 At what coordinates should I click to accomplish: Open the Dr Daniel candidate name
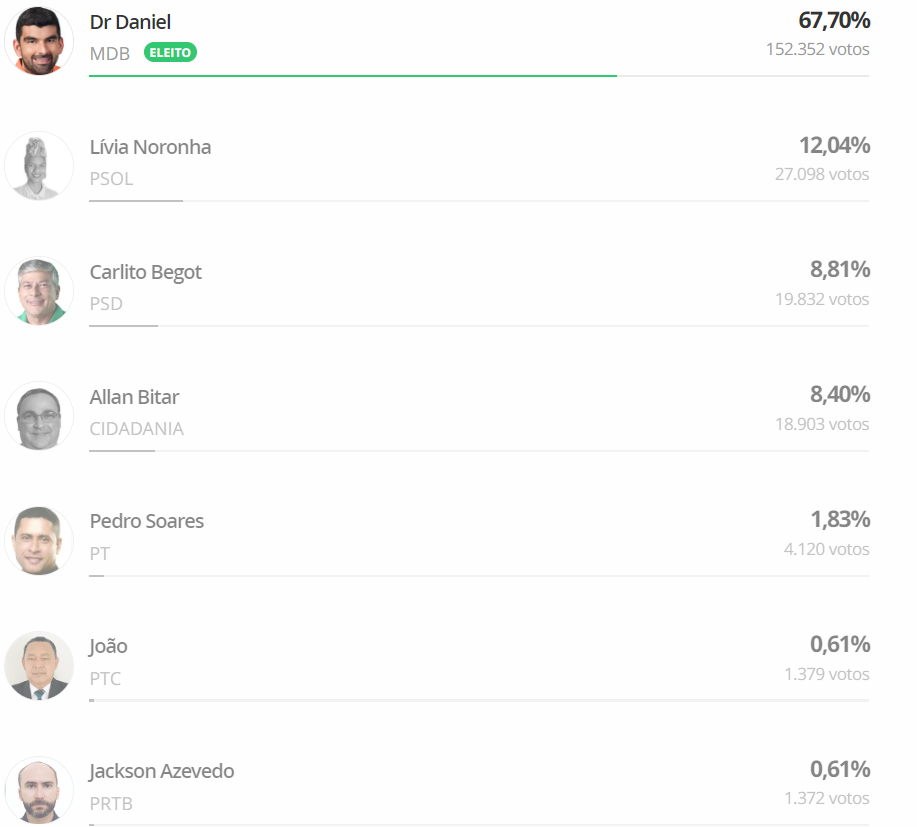click(x=130, y=22)
